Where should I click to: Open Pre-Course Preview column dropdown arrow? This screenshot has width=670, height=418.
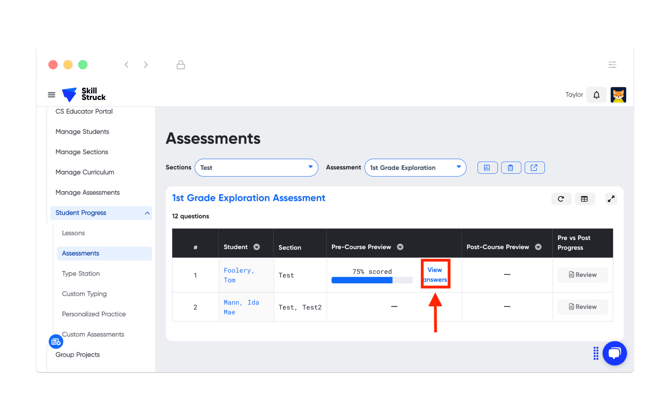coord(400,247)
